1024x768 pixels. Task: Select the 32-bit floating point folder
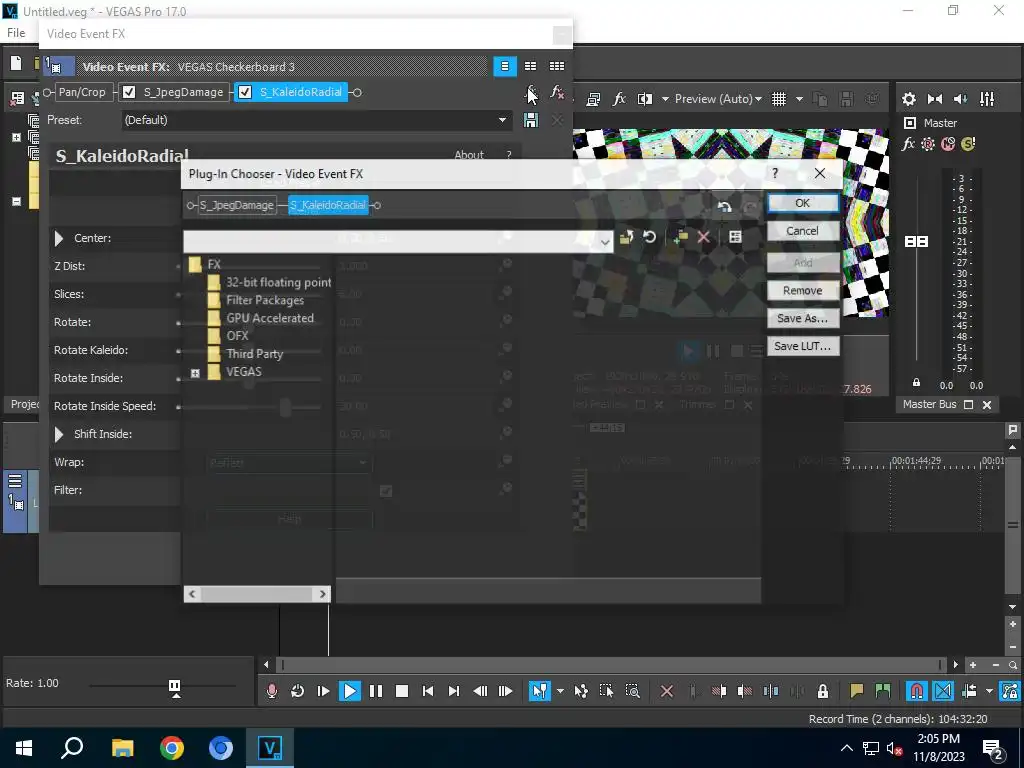coord(278,282)
